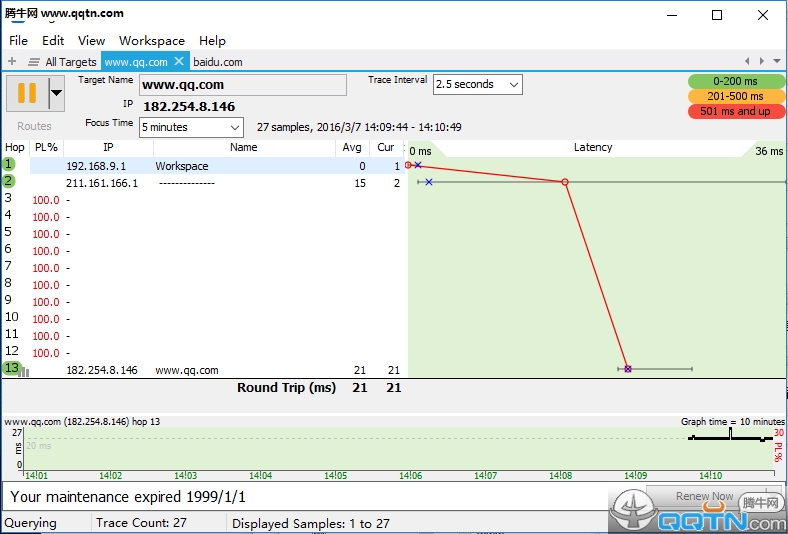Click the Routes button
788x534 pixels.
[x=34, y=126]
